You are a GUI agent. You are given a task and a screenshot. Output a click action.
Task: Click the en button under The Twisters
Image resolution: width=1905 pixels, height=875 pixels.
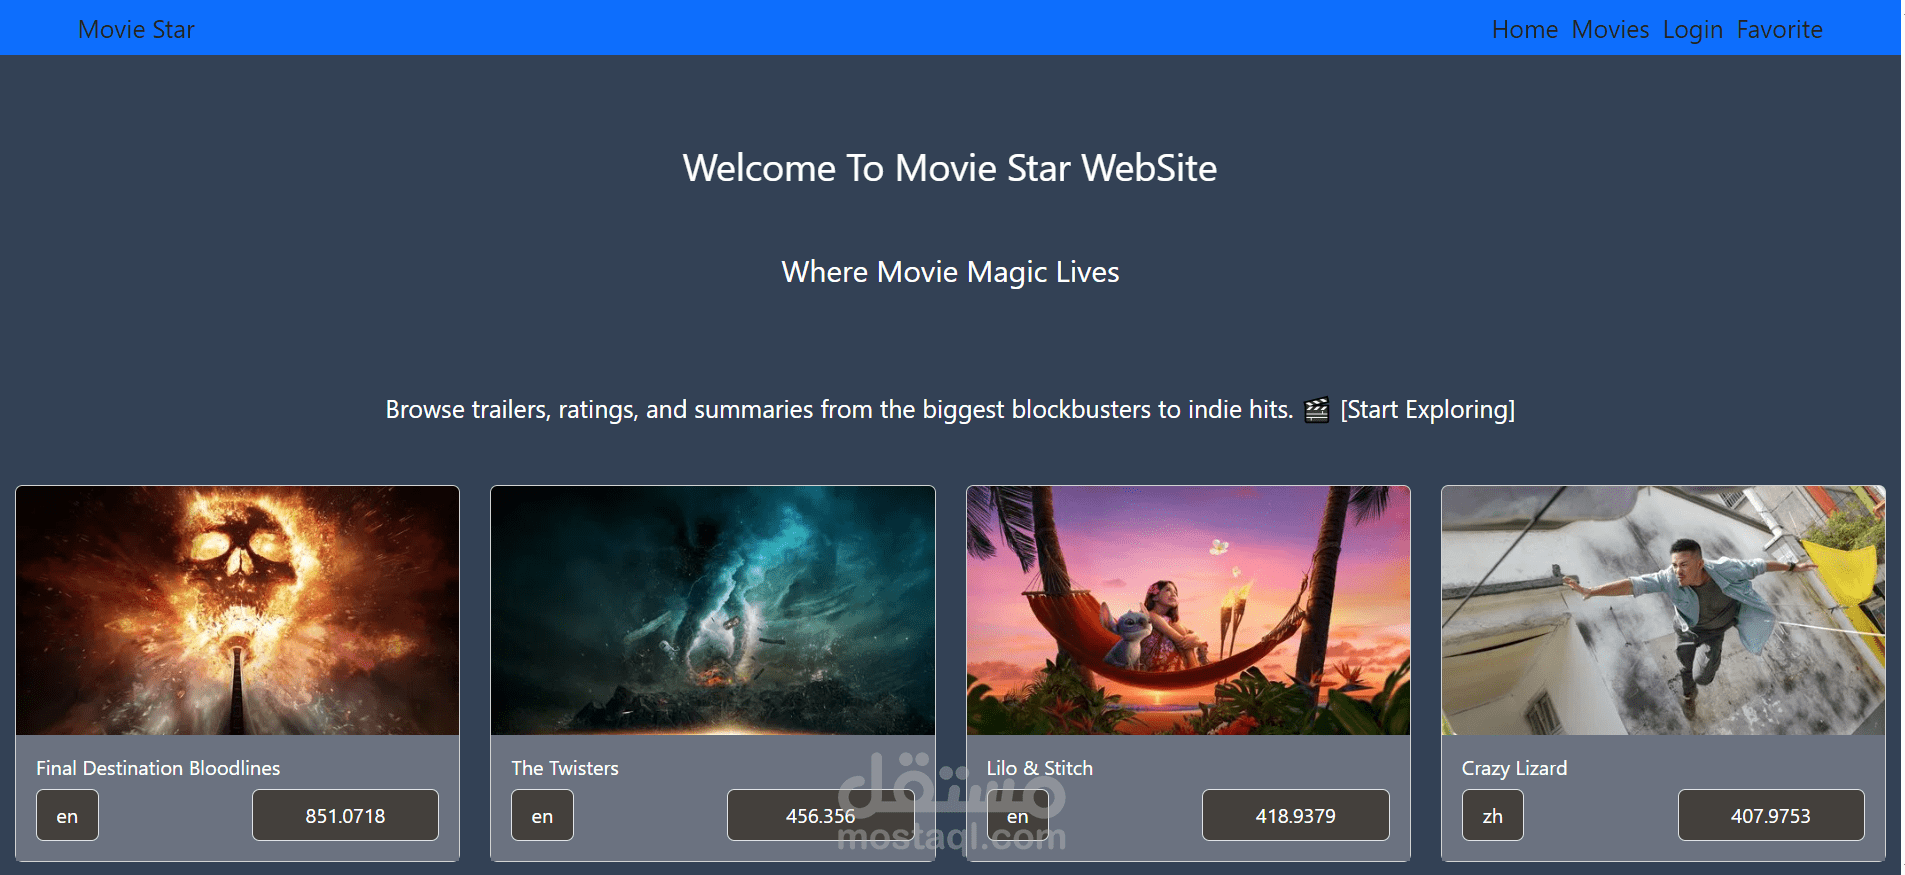(x=542, y=815)
